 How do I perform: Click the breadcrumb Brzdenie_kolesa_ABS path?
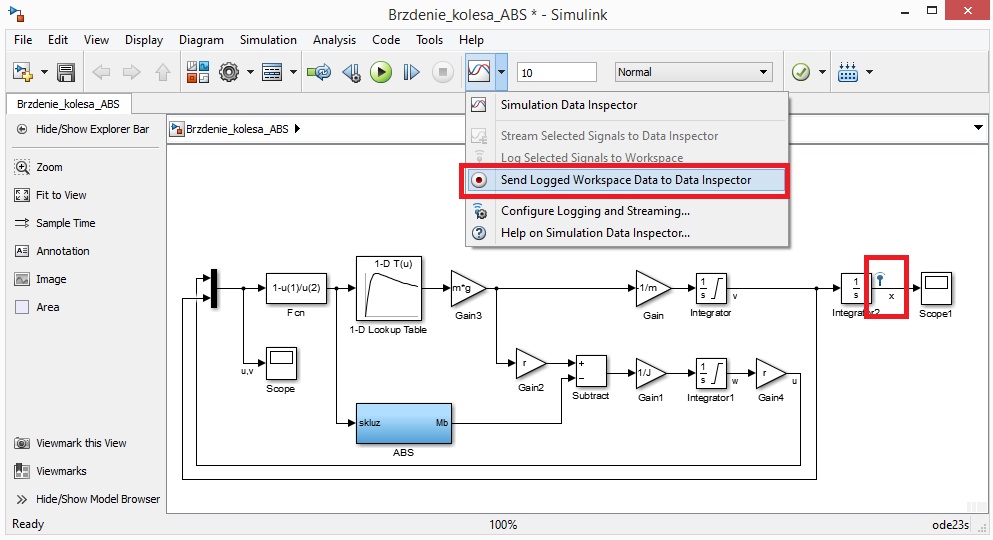237,129
